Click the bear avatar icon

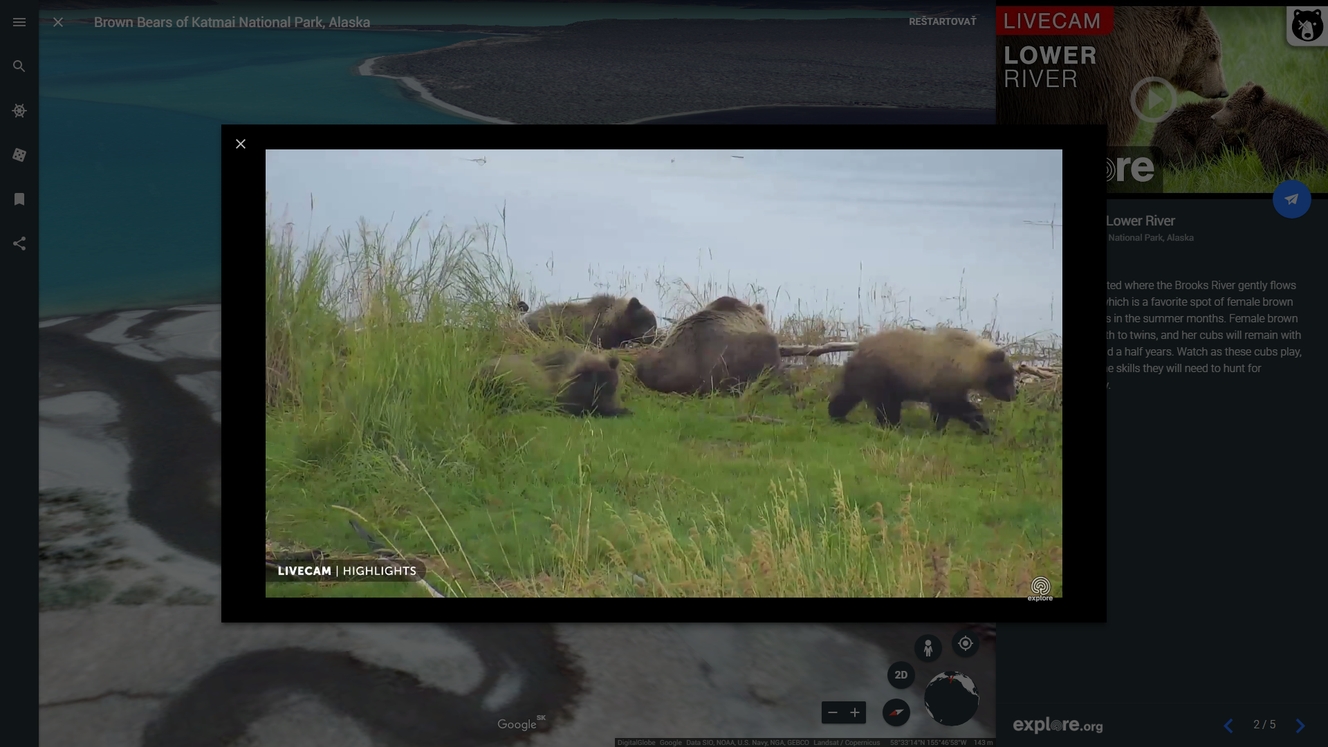tap(1307, 26)
